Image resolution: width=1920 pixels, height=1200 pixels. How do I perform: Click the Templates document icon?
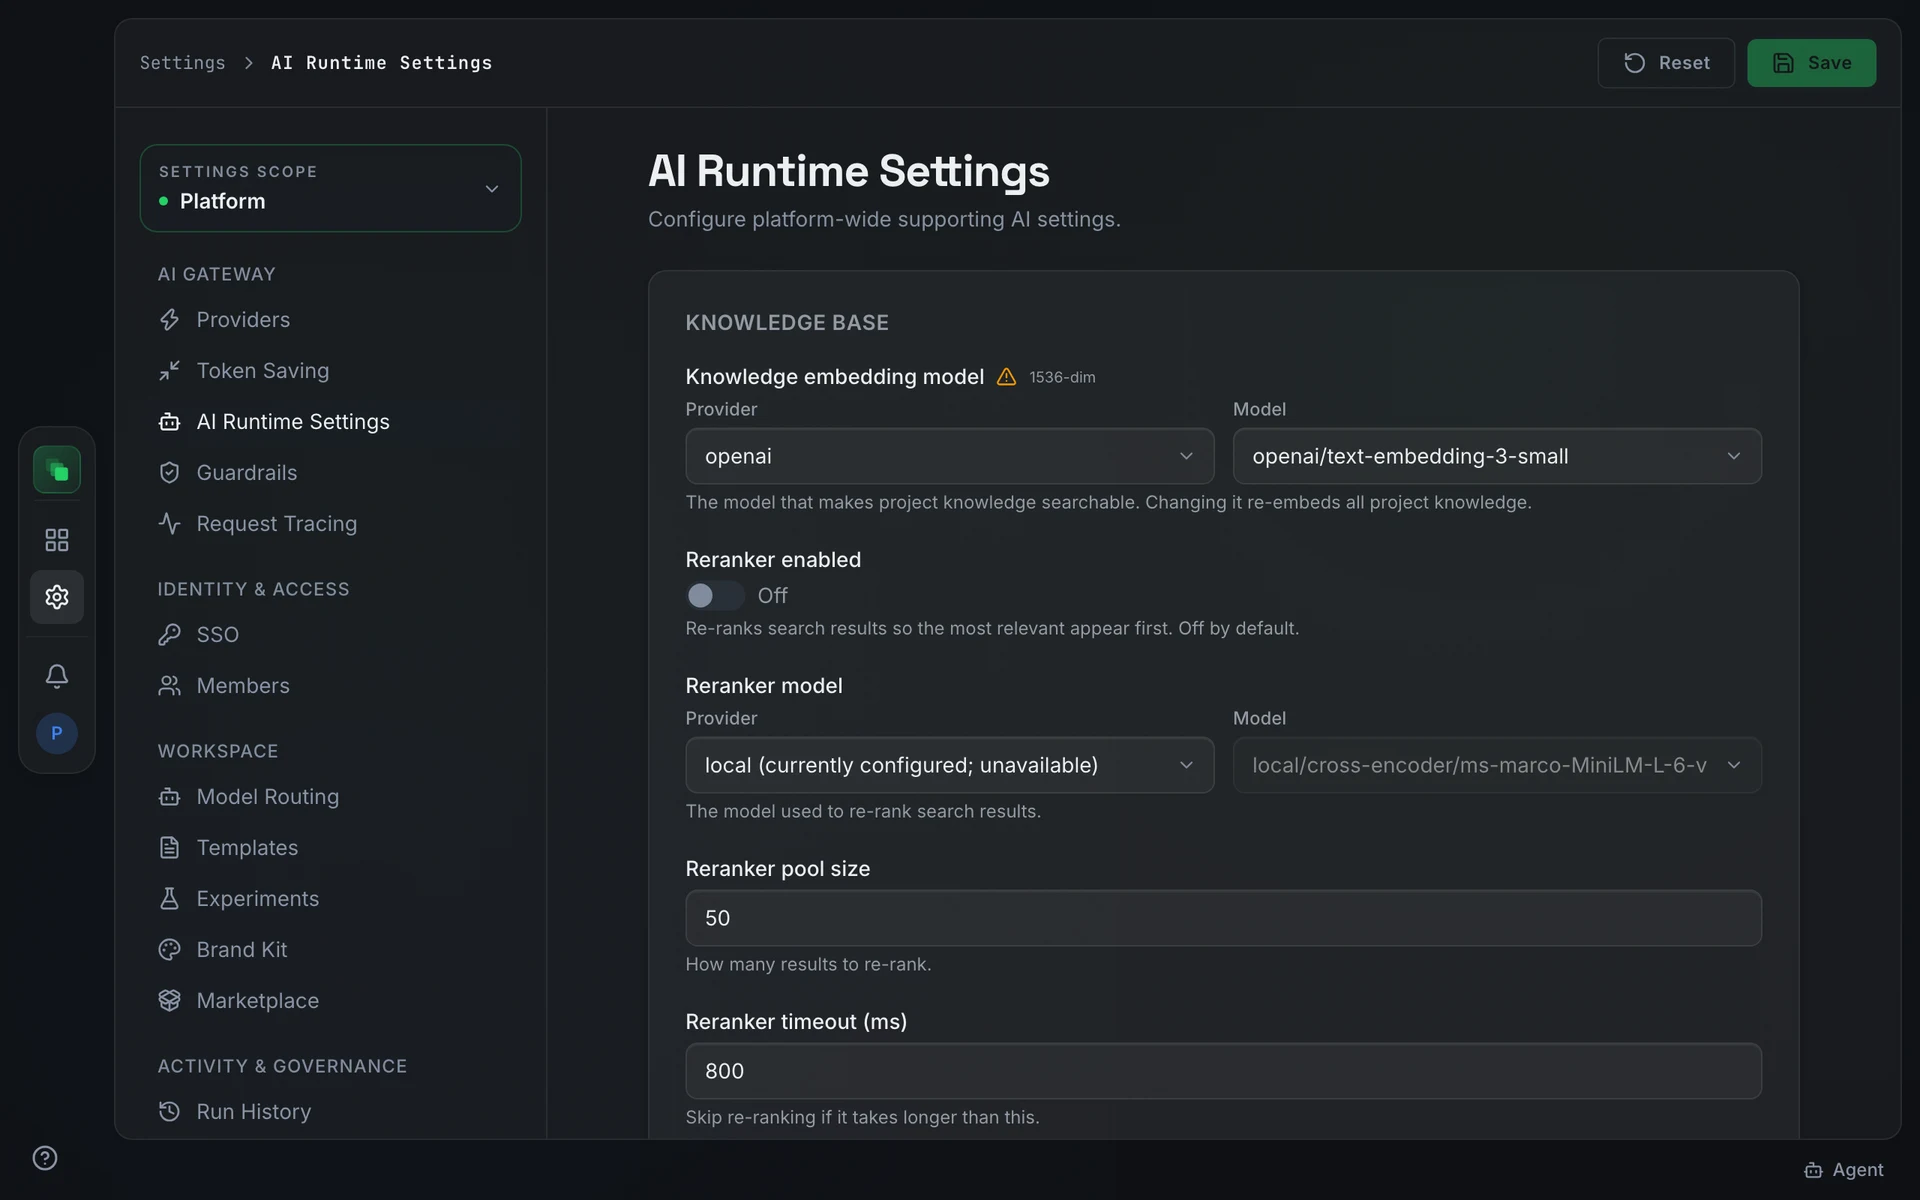tap(170, 848)
